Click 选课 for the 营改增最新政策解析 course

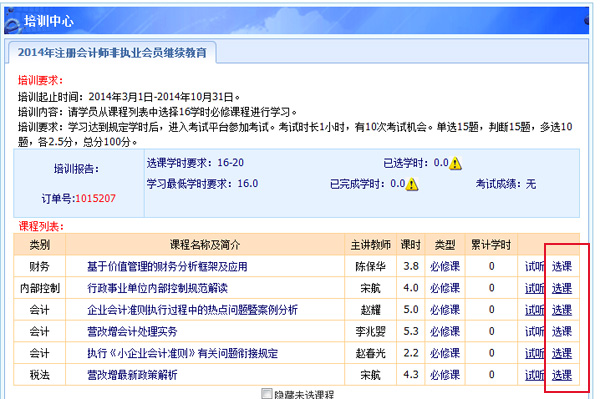(x=562, y=375)
